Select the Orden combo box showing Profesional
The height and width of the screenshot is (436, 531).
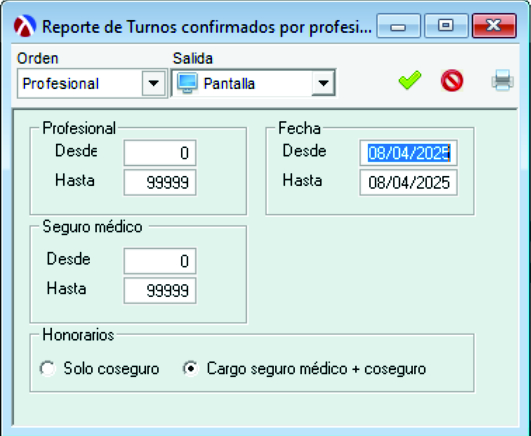(x=92, y=83)
